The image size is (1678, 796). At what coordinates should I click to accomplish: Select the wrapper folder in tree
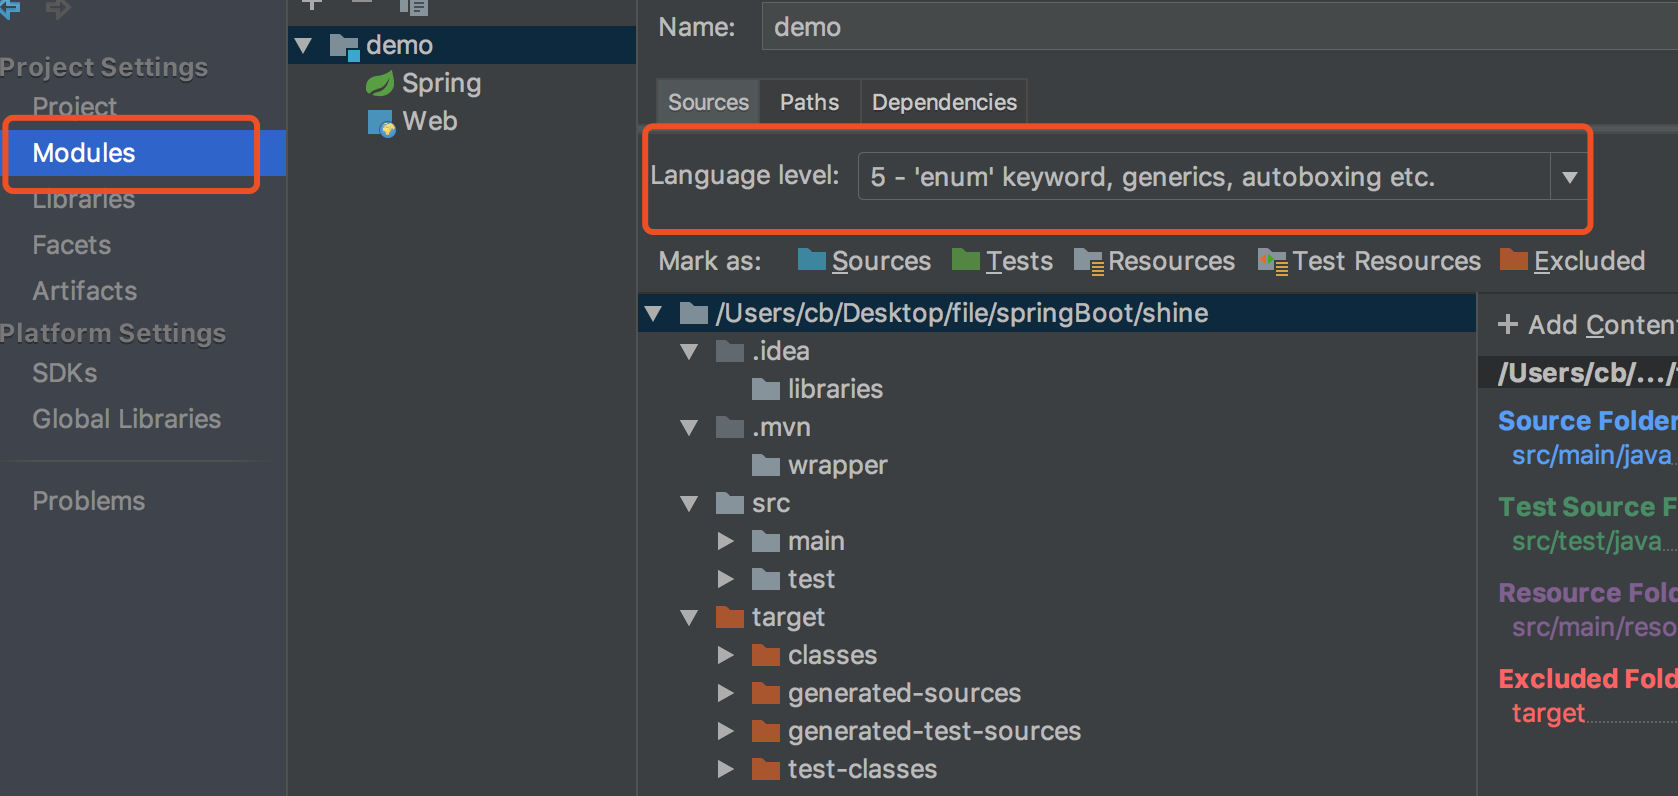coord(836,466)
